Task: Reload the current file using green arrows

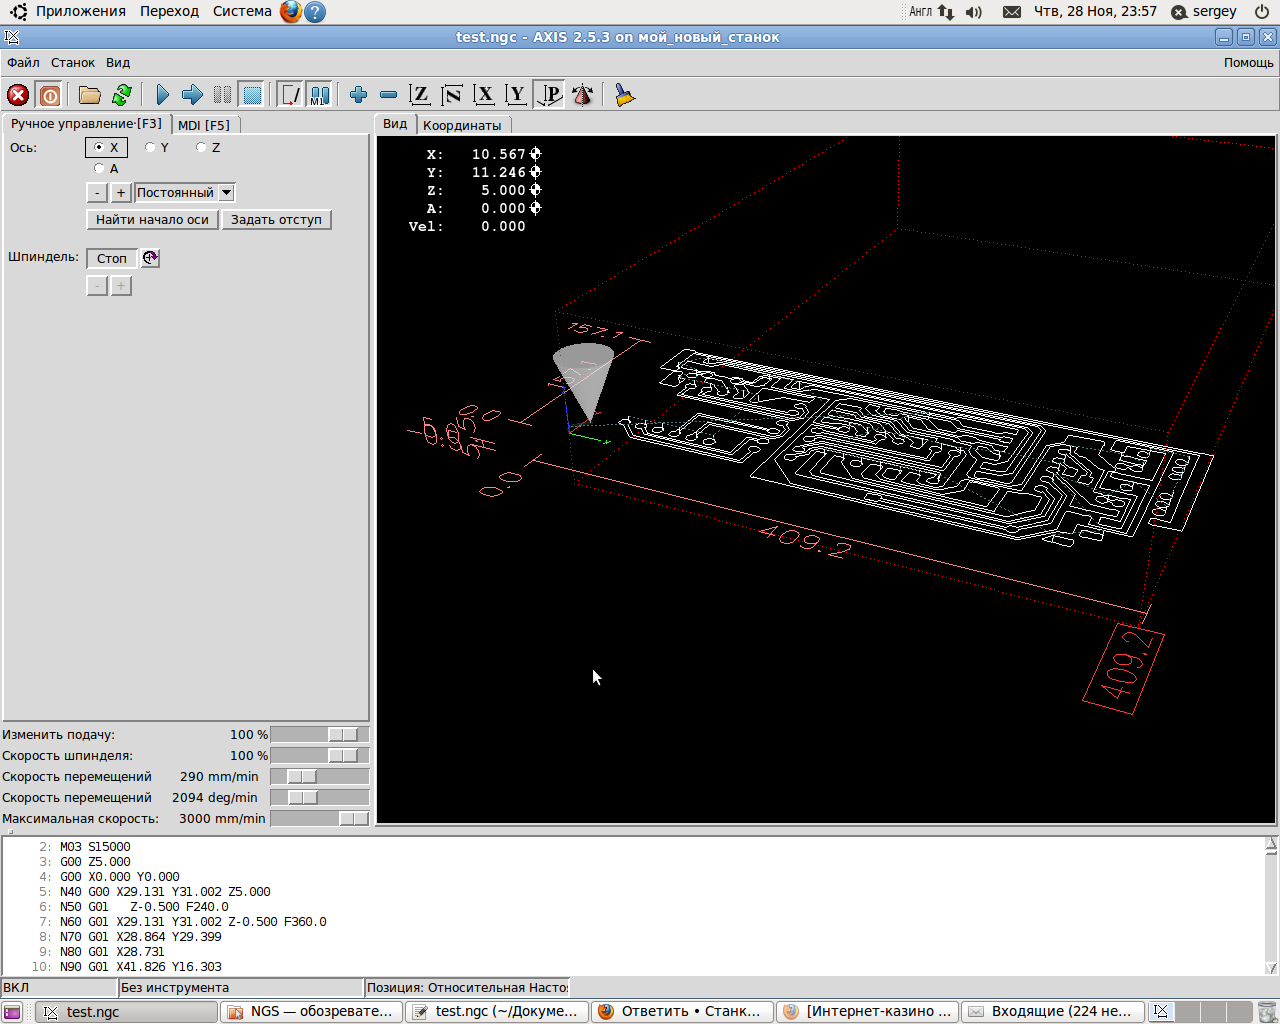Action: [x=122, y=95]
